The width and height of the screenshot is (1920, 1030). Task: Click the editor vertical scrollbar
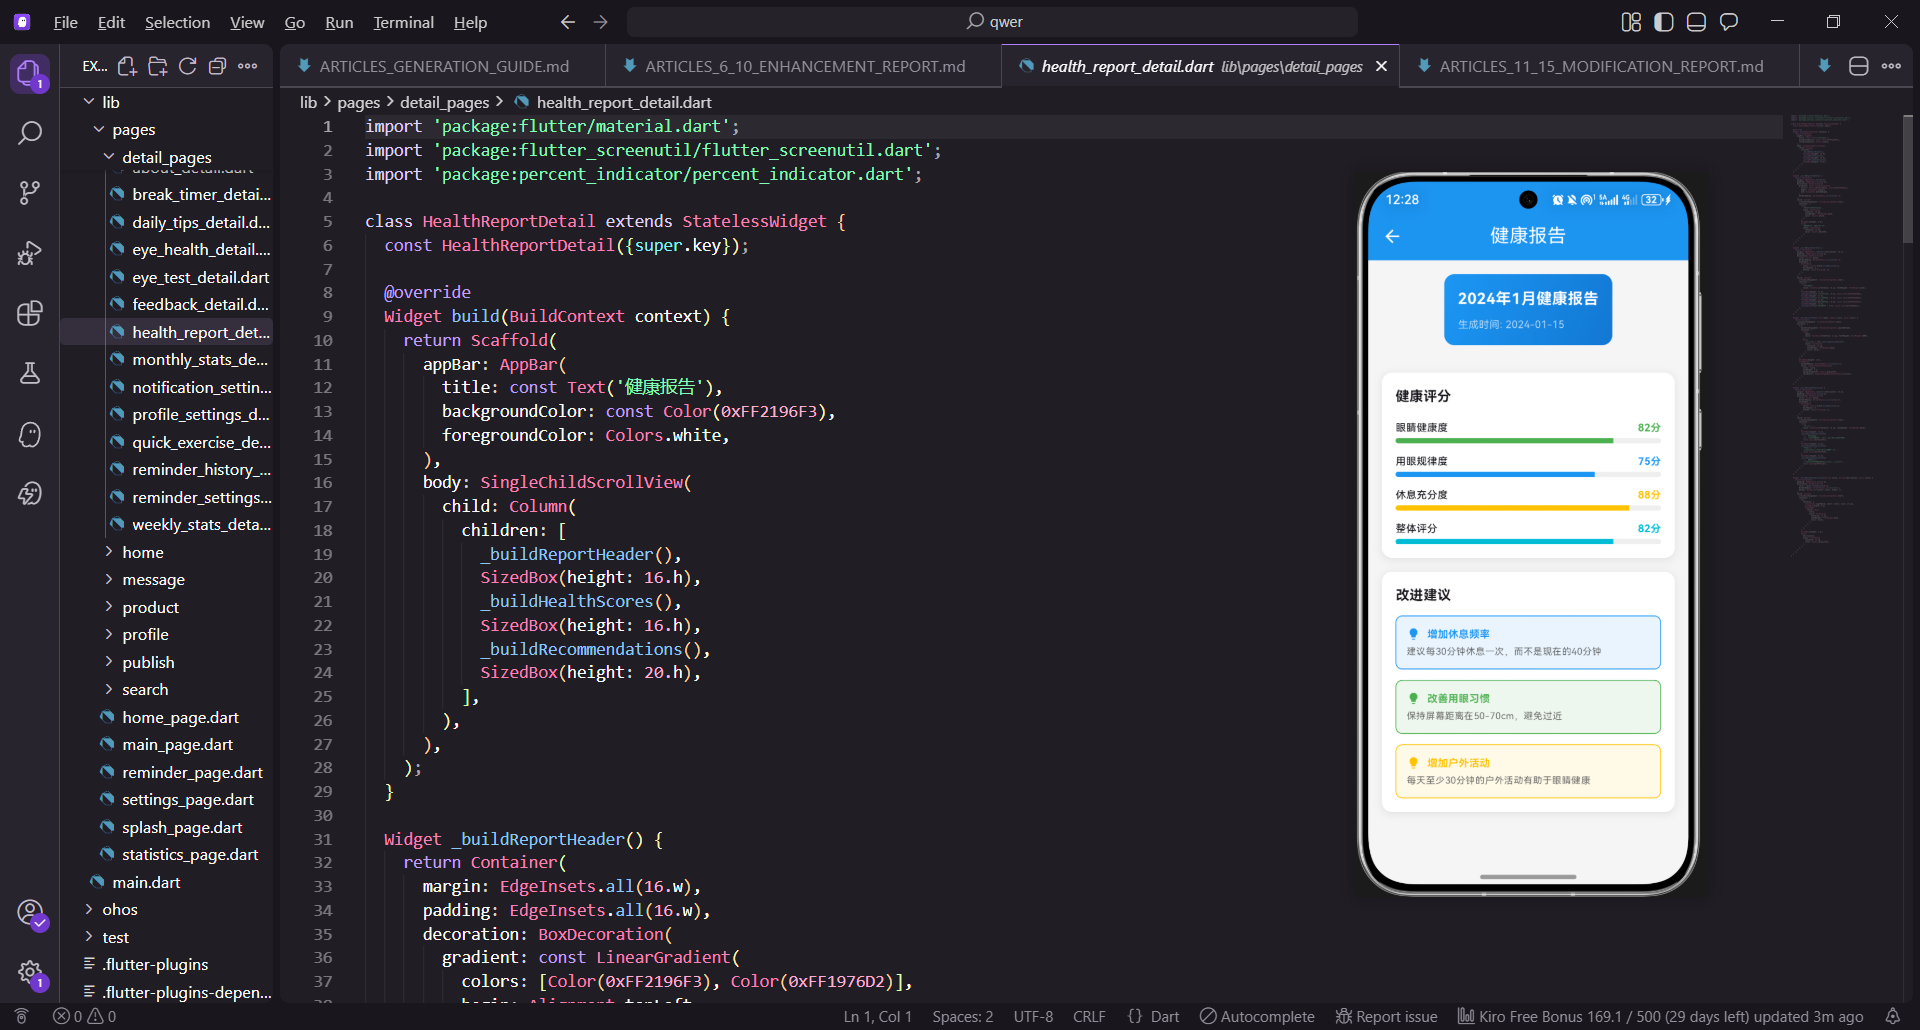tap(1907, 180)
